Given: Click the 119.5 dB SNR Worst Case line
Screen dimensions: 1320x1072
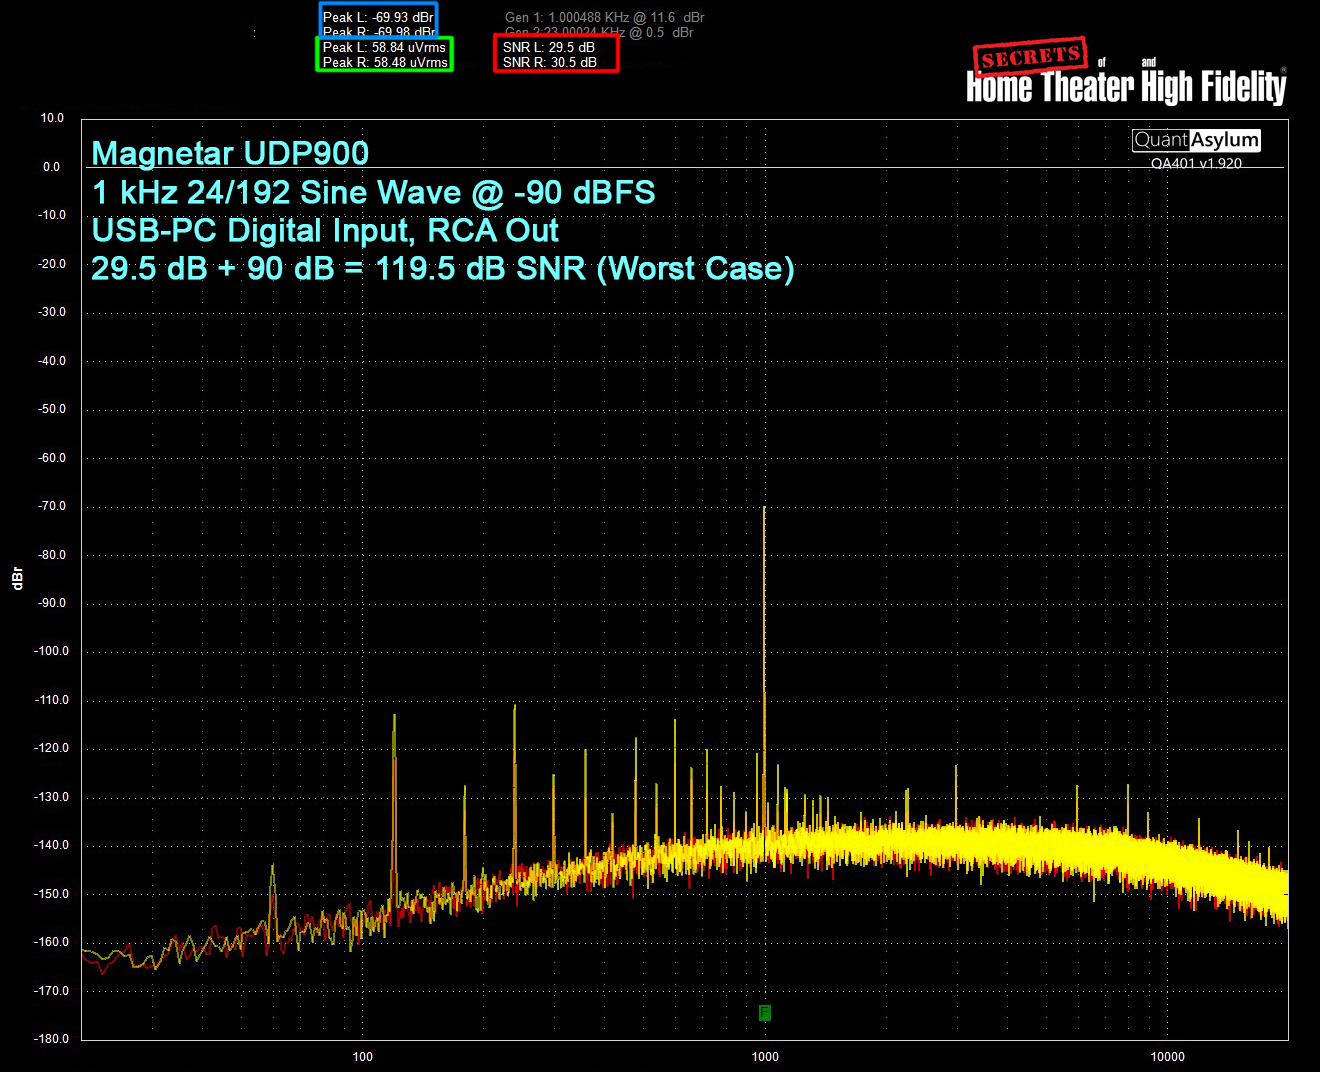Looking at the screenshot, I should point(443,268).
